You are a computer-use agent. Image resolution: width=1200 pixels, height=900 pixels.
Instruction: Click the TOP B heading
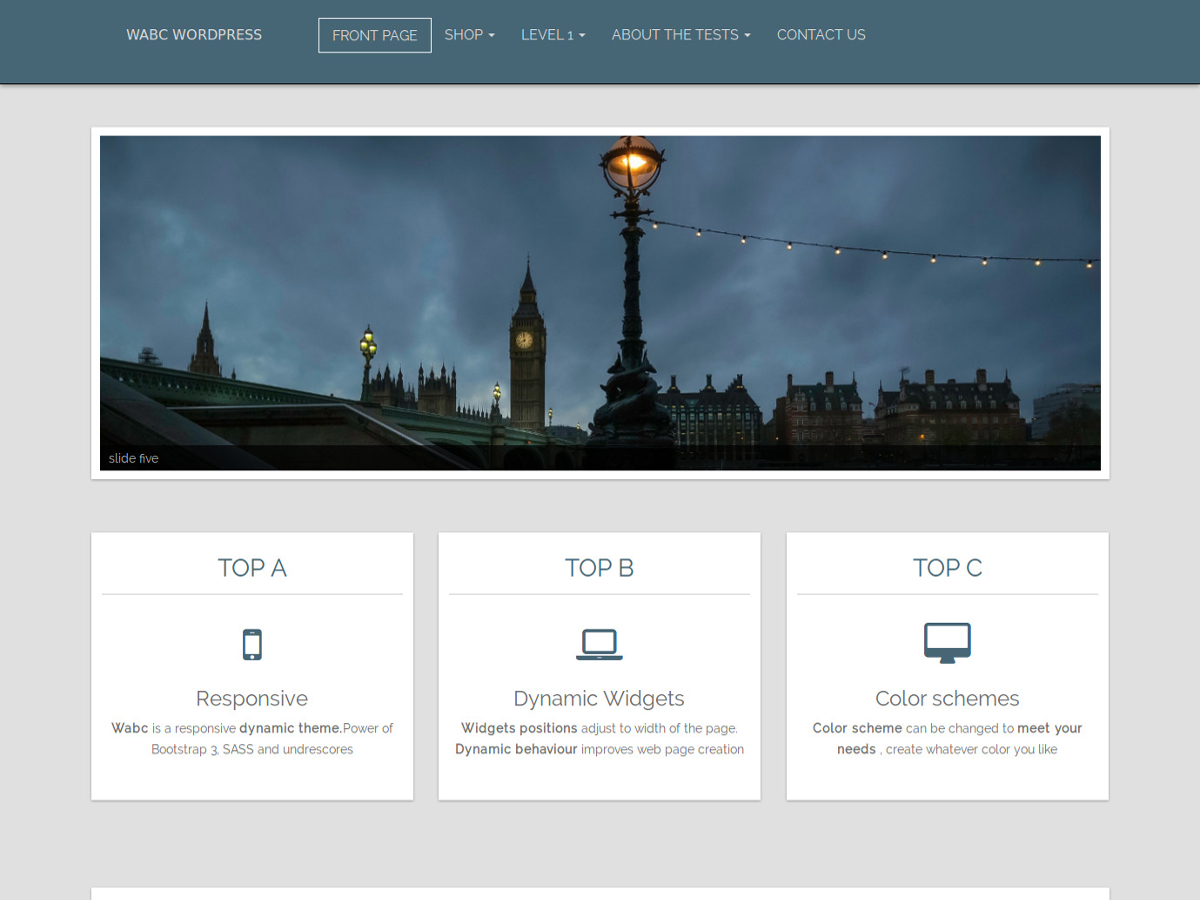click(599, 567)
